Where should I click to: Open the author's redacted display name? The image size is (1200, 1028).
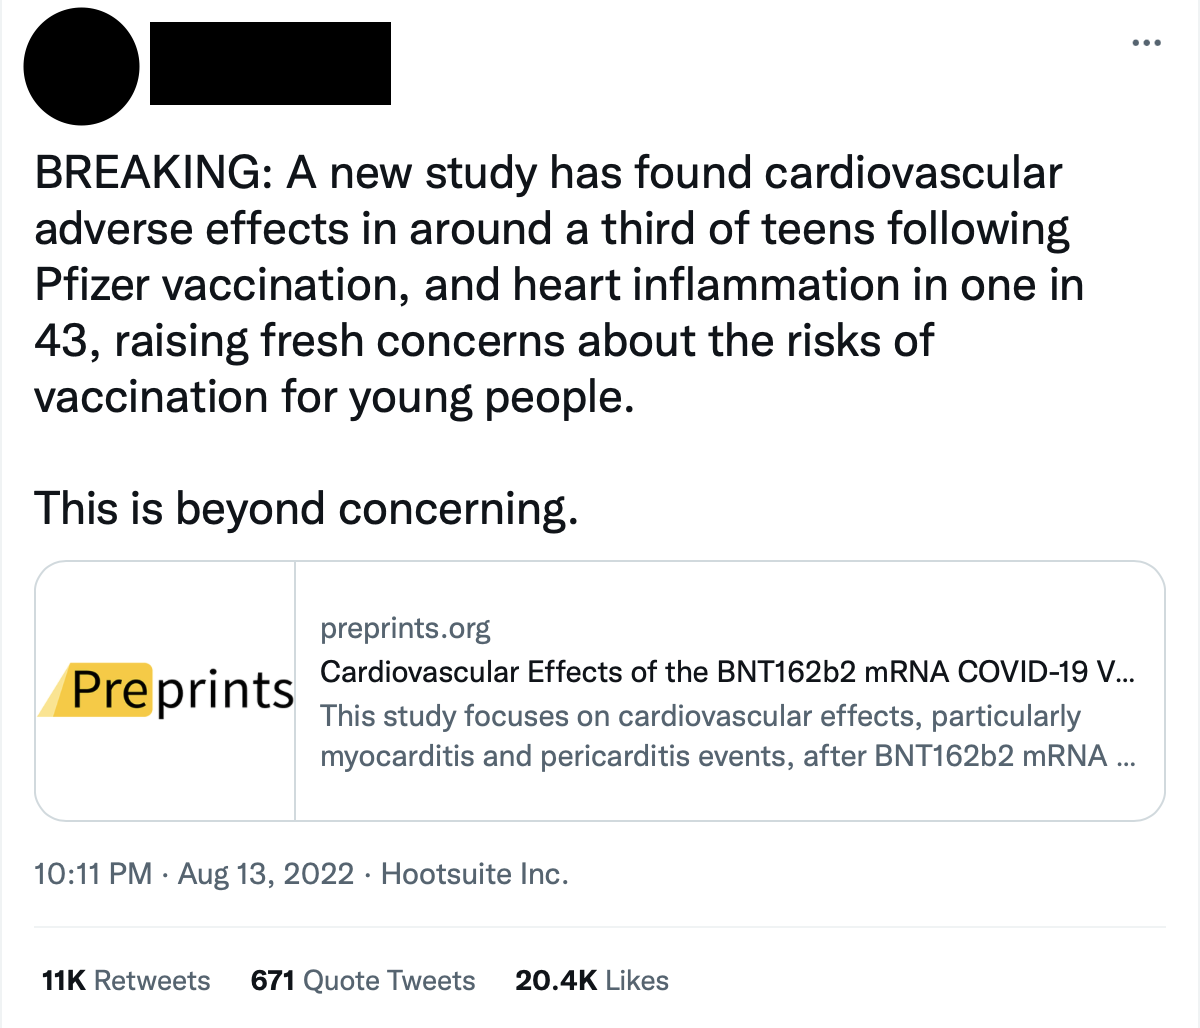pos(270,63)
